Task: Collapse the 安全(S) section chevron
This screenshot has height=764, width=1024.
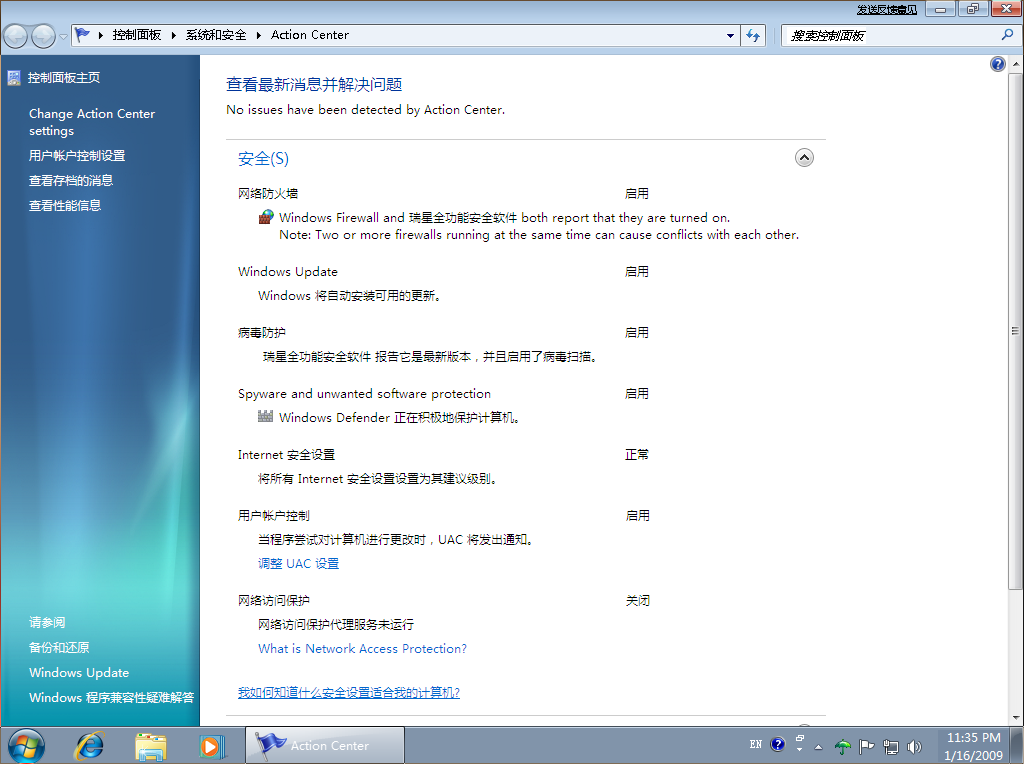Action: (804, 157)
